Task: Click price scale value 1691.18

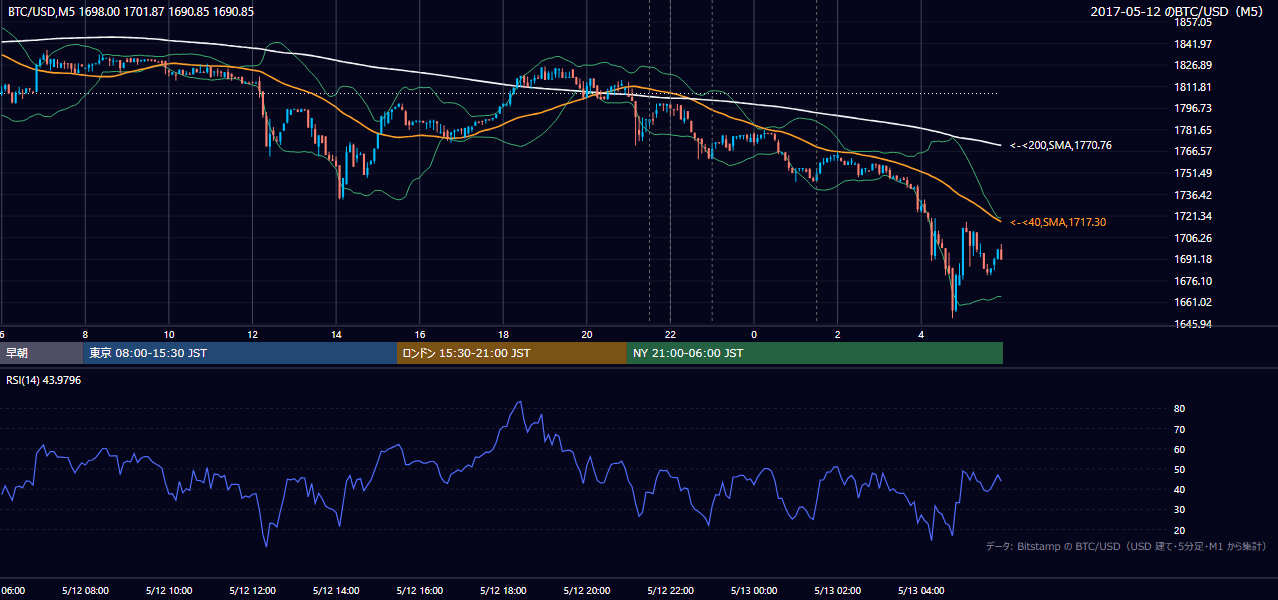Action: coord(1193,259)
